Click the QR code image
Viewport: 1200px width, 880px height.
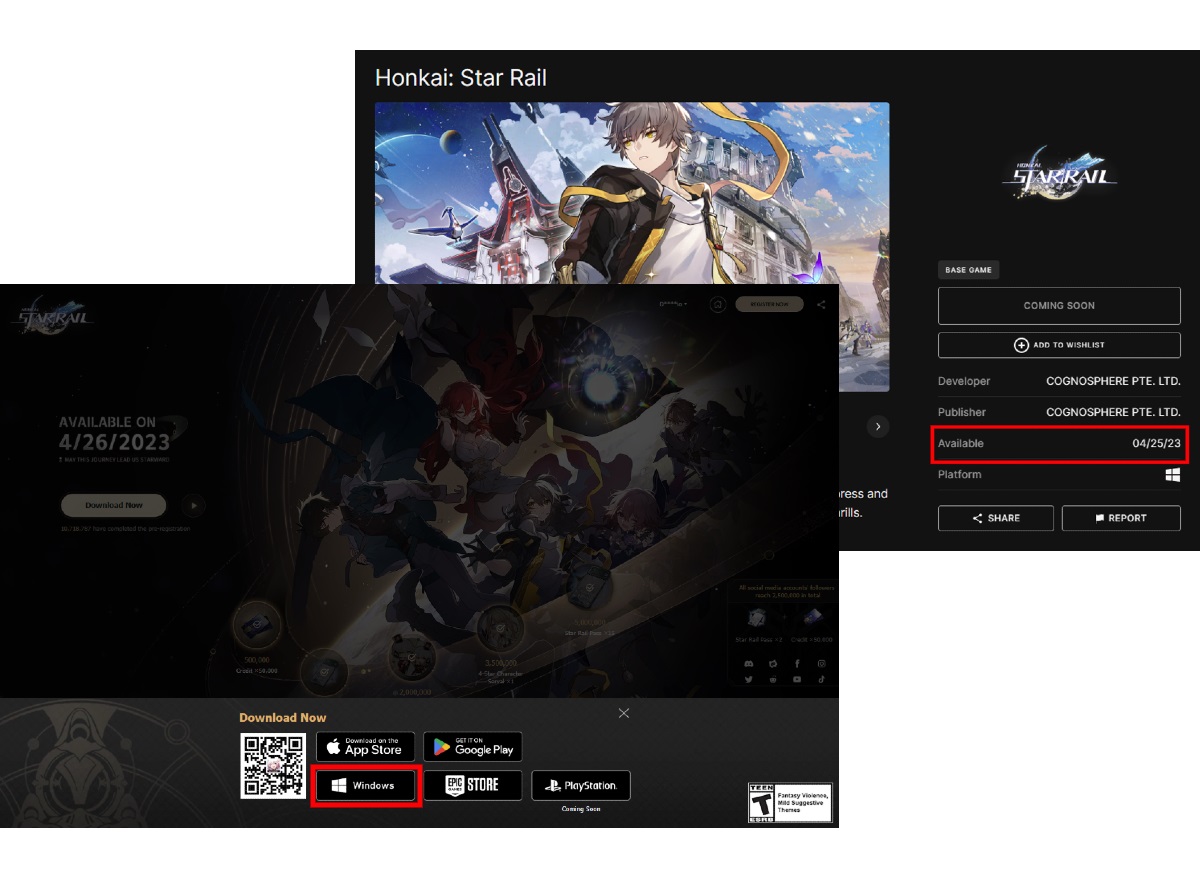coord(273,766)
